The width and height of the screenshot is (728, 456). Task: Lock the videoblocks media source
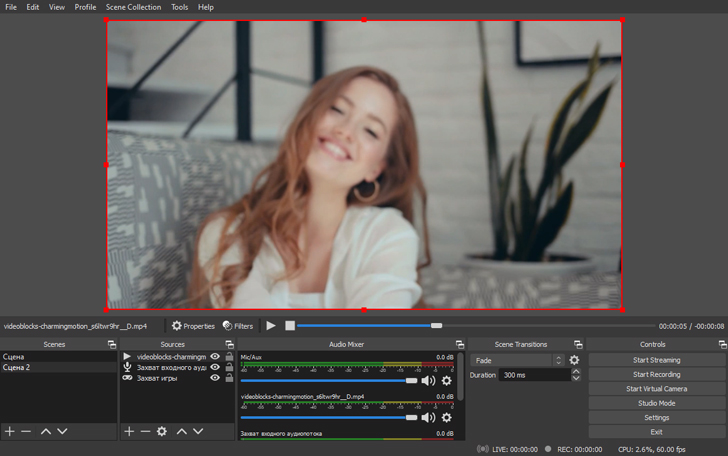(229, 357)
